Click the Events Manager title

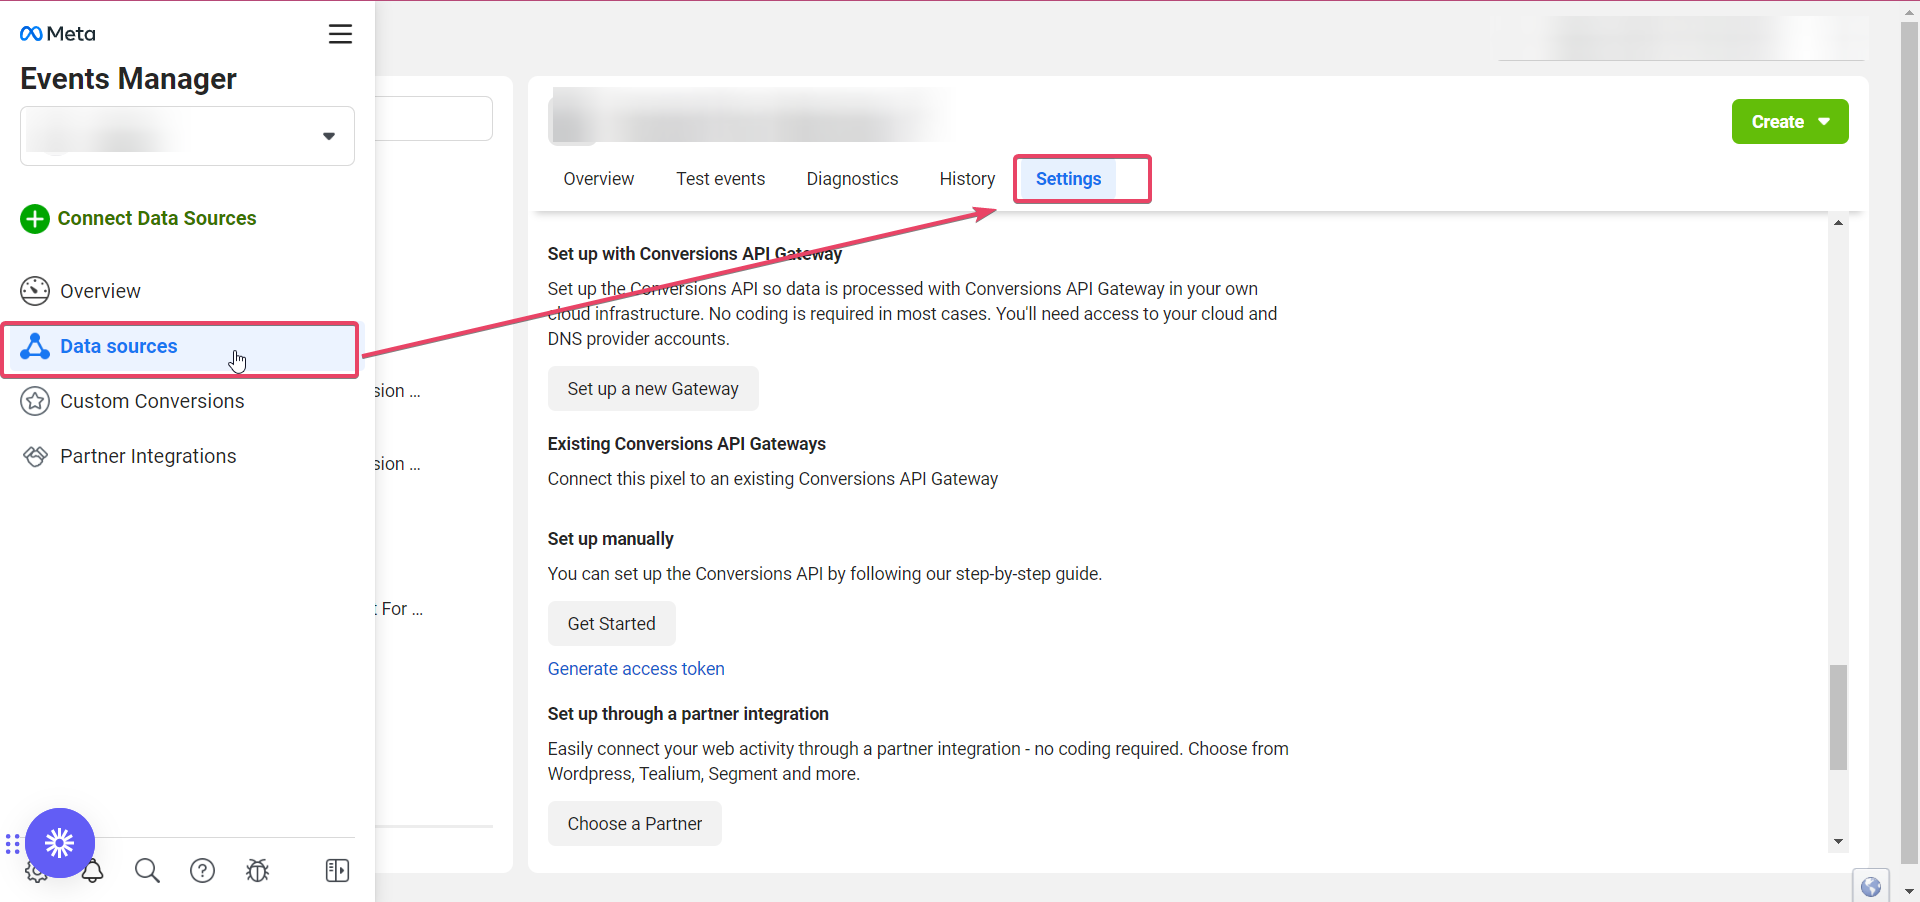128,79
